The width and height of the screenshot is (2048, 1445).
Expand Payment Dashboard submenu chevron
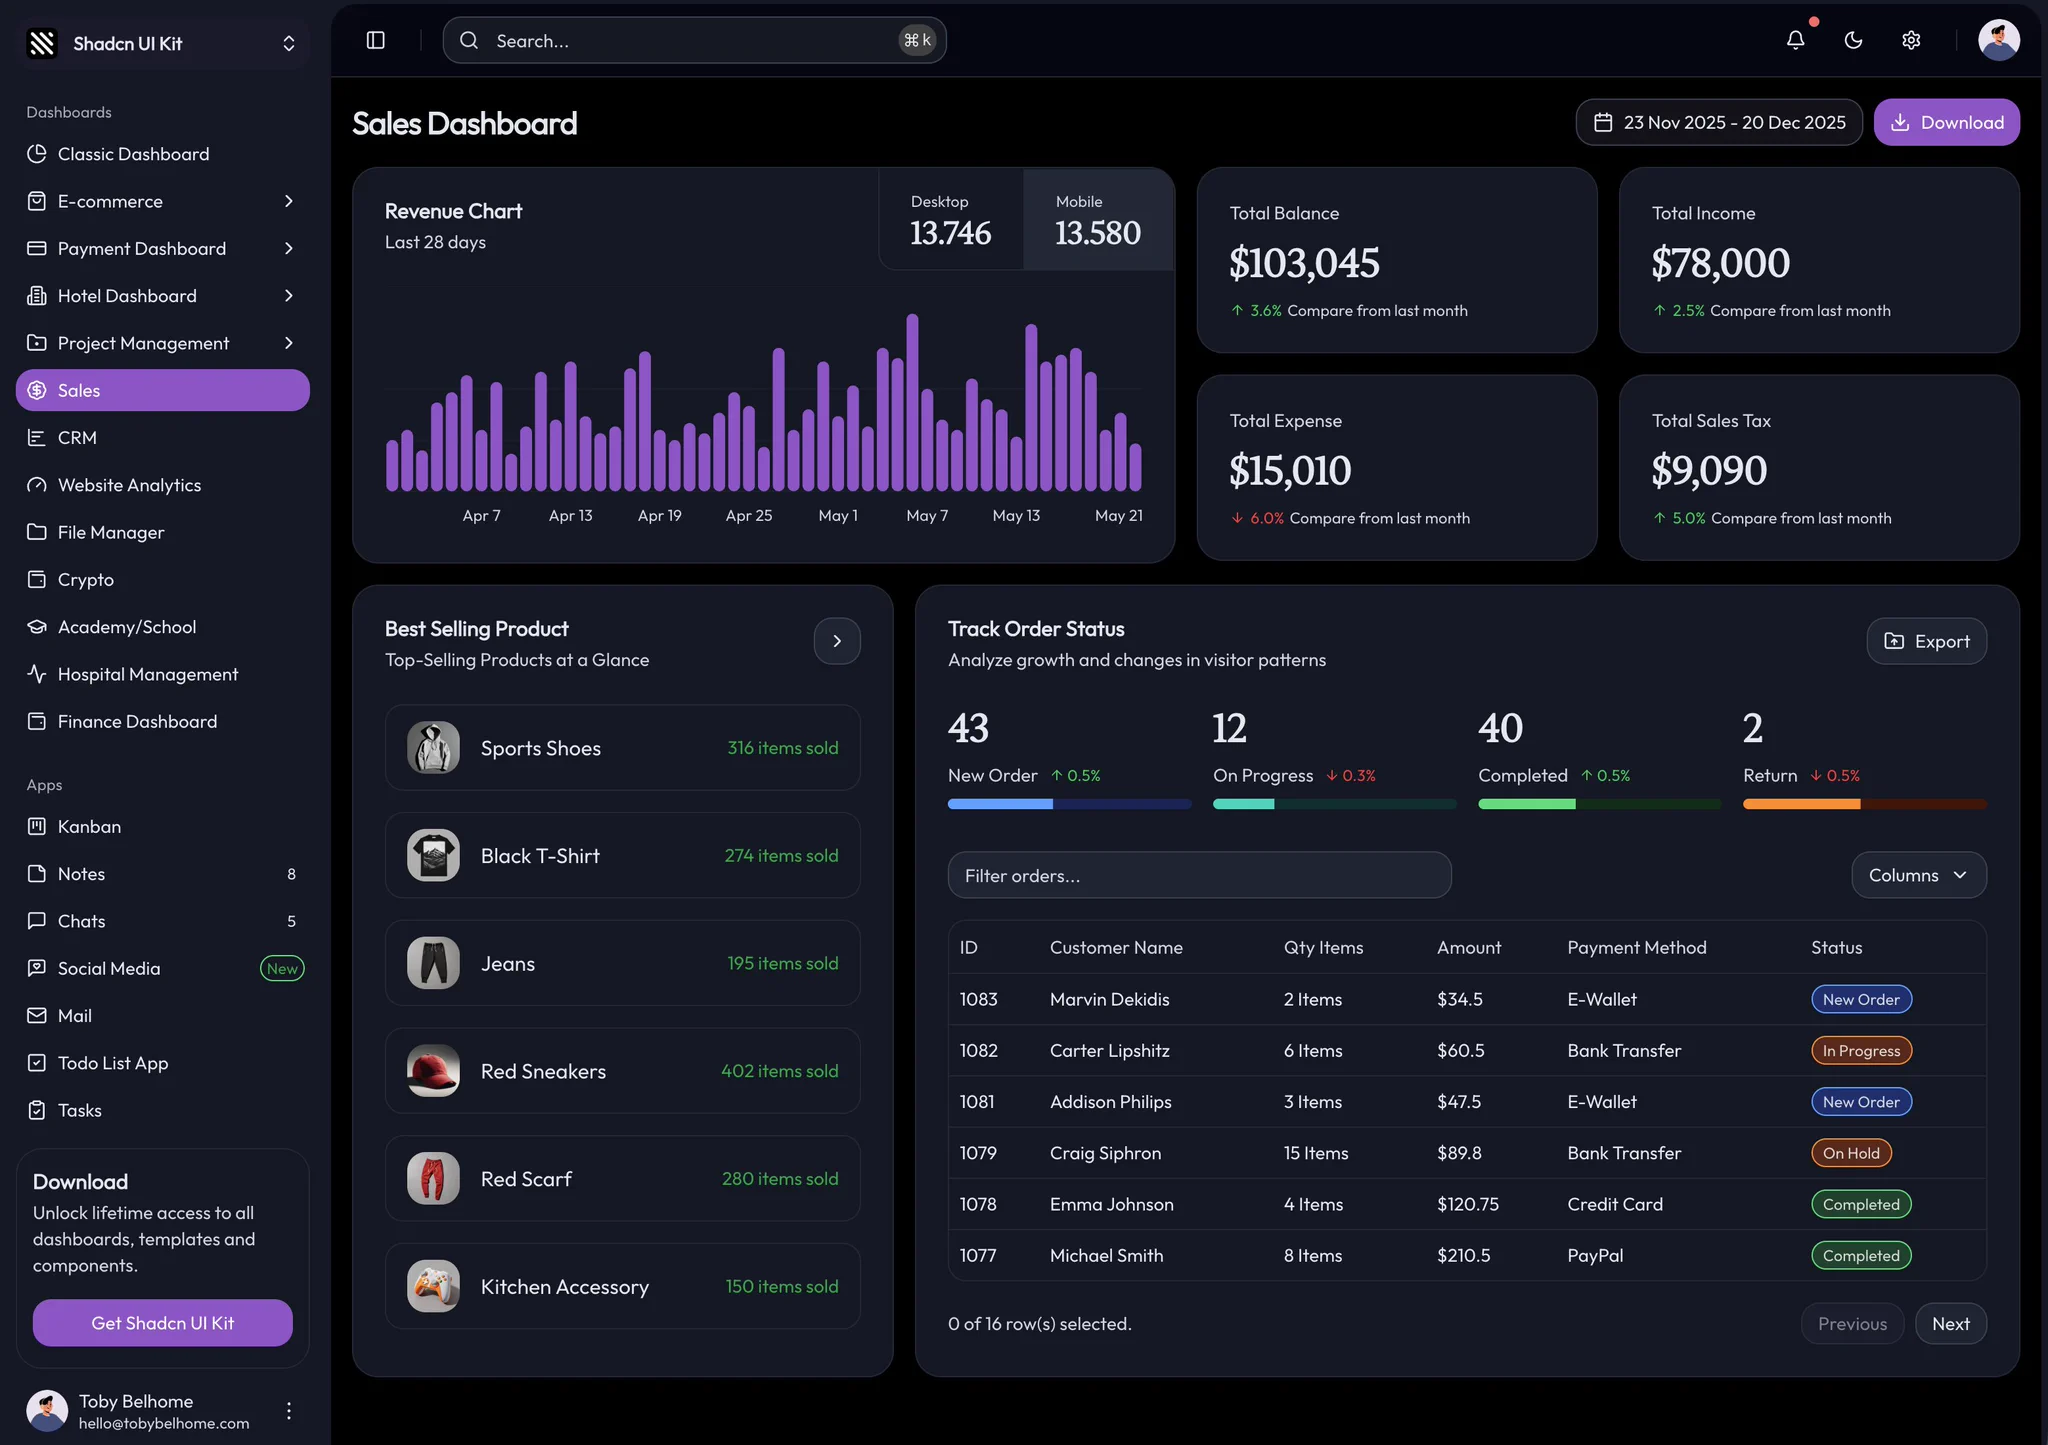289,248
